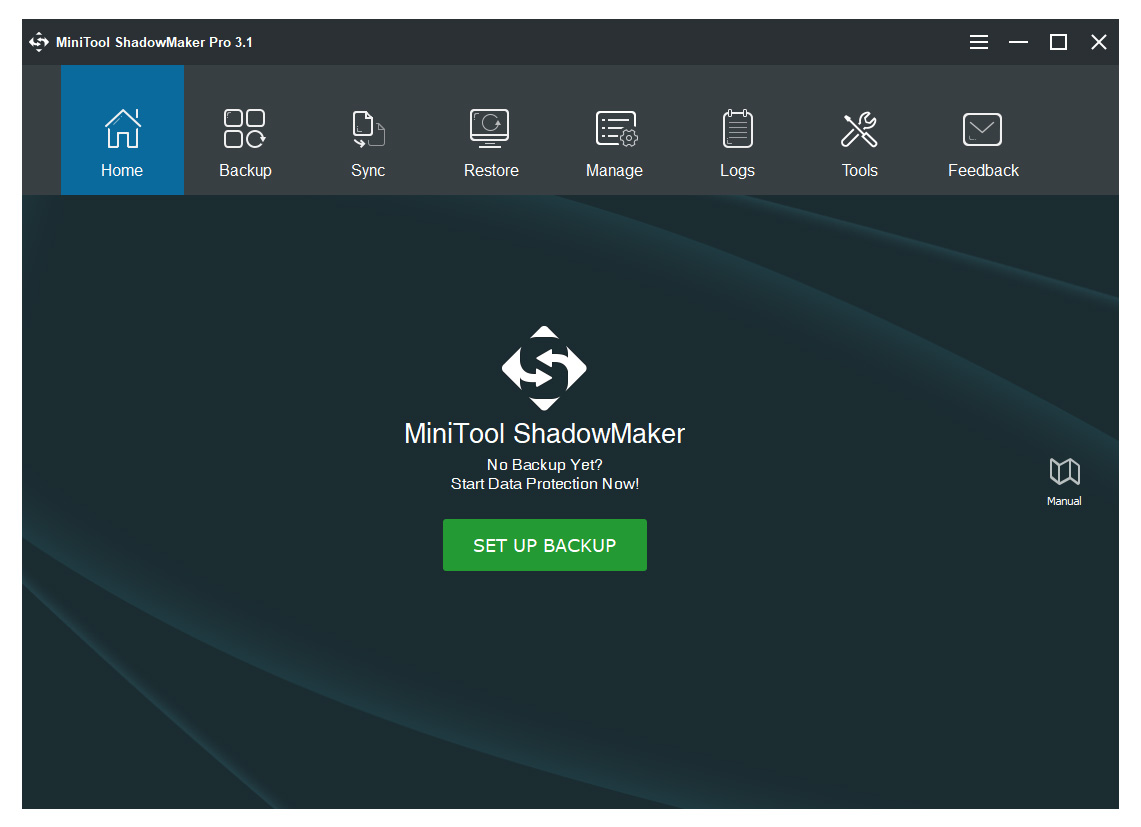
Task: Close the ShadowMaker window
Action: [1099, 42]
